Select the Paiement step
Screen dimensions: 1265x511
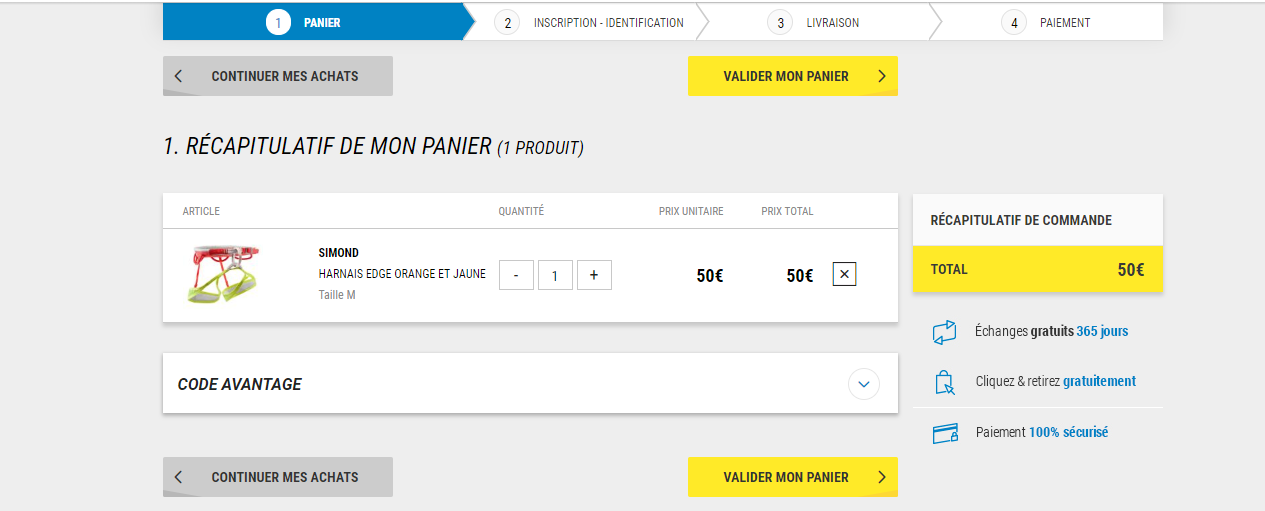tap(1047, 22)
